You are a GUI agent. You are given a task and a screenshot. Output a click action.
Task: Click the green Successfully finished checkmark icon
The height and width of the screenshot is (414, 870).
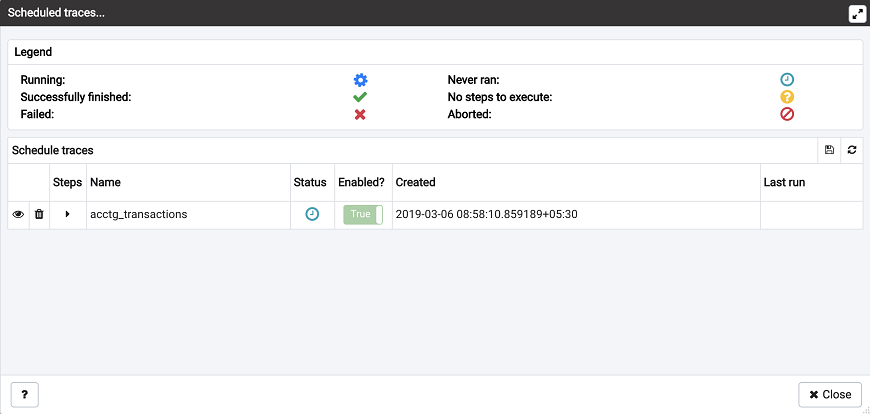(x=360, y=98)
